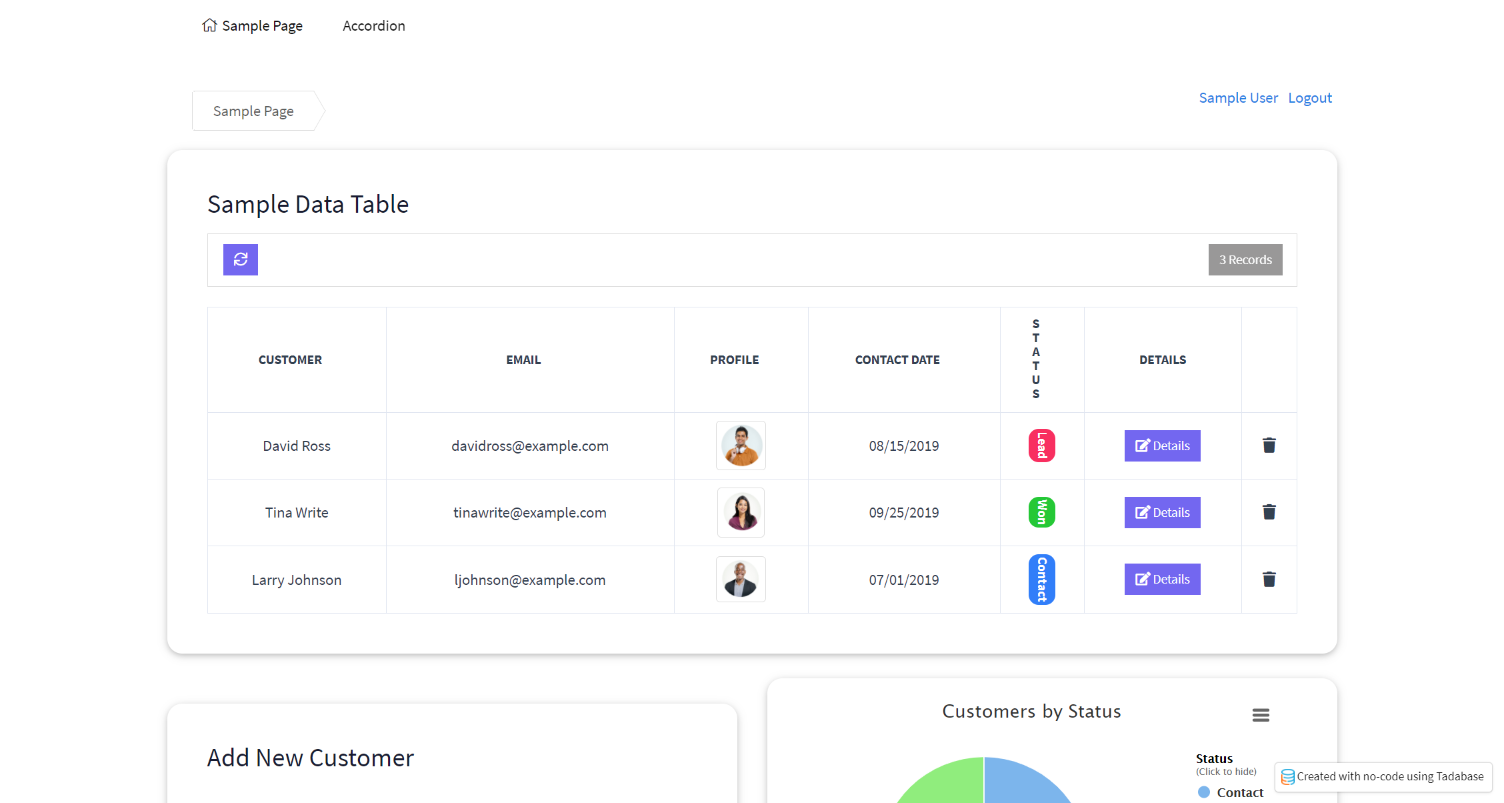
Task: Click the green slice of pie chart
Action: click(950, 785)
